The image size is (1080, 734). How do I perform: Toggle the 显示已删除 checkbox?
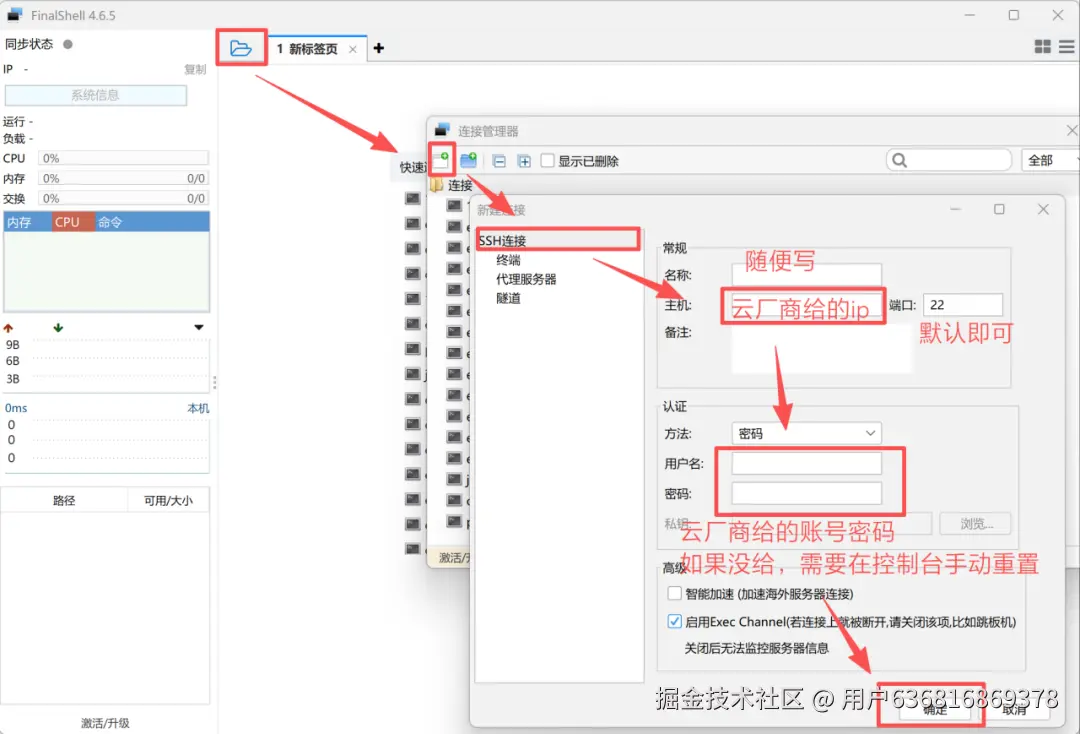(x=548, y=160)
